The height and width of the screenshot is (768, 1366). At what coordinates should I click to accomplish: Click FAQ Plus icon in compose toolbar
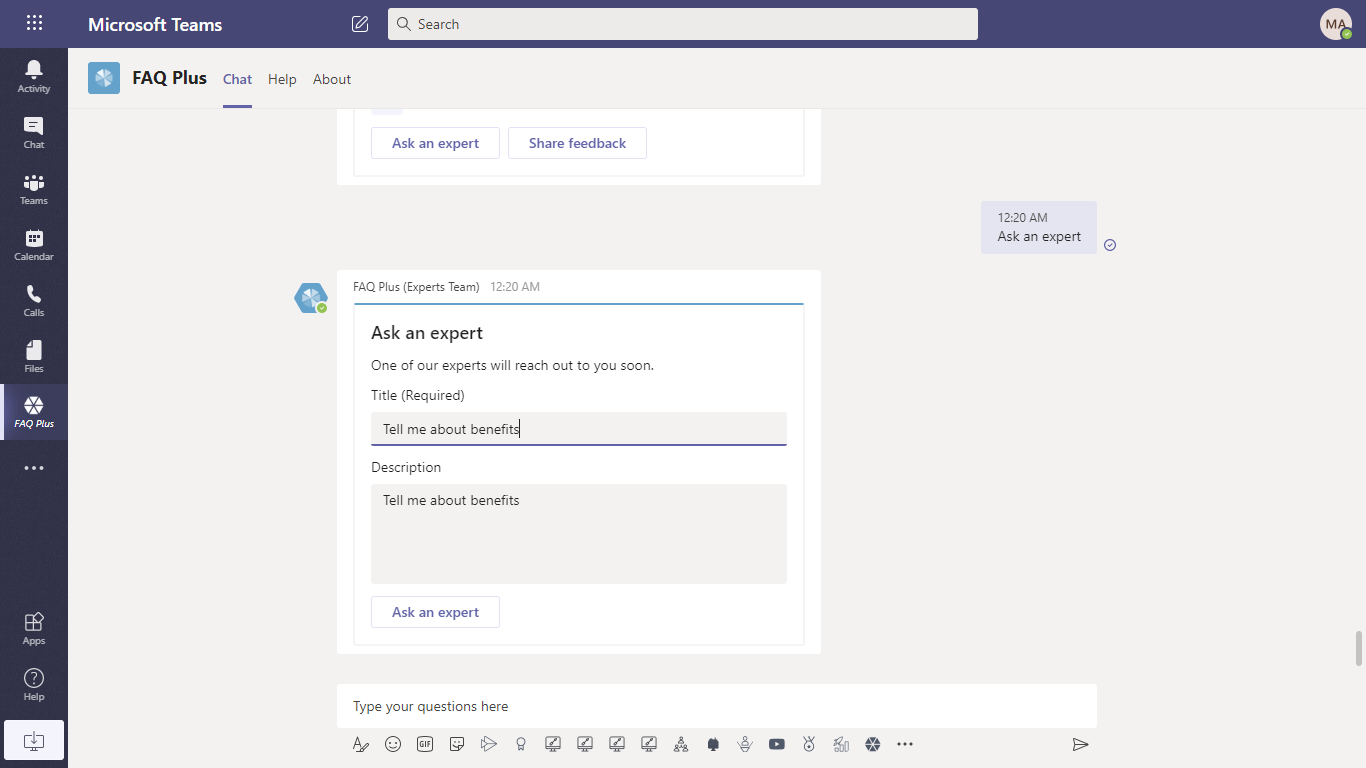873,744
